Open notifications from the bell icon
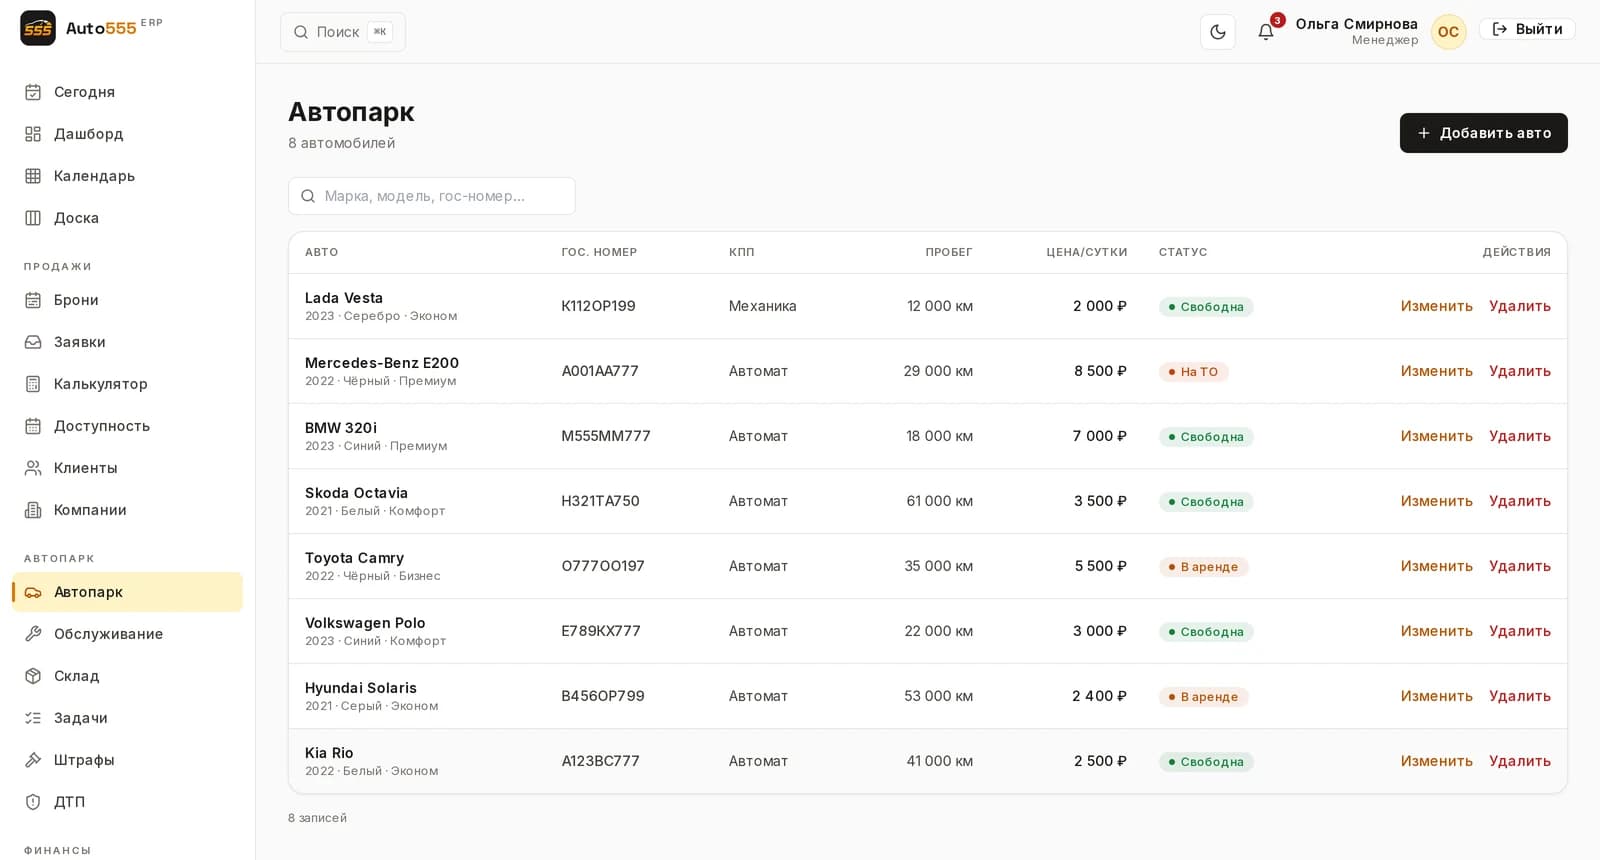The image size is (1600, 860). 1266,32
